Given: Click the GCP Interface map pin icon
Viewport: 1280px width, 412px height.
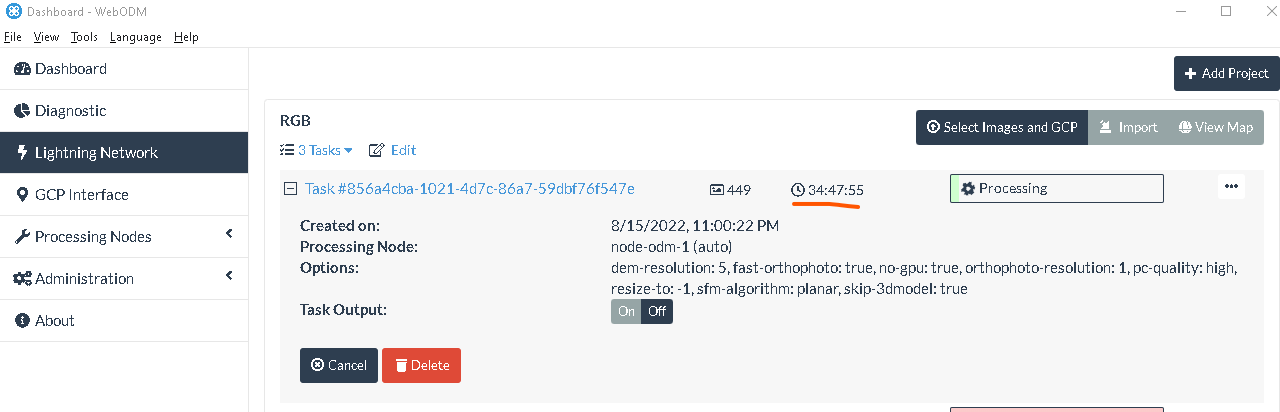Looking at the screenshot, I should 23,195.
